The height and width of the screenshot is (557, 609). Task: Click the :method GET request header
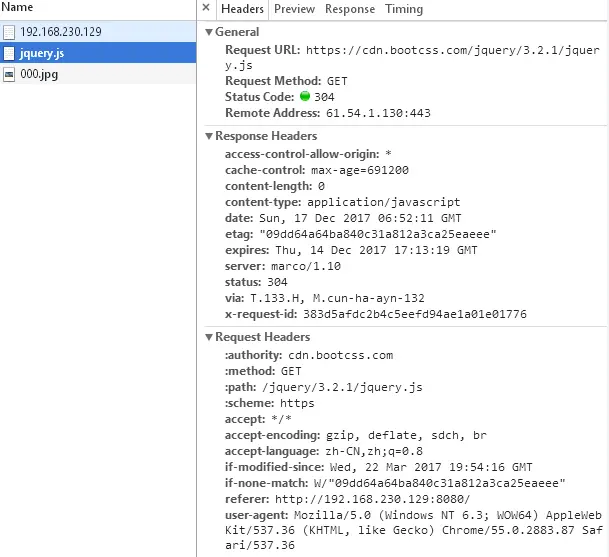263,371
